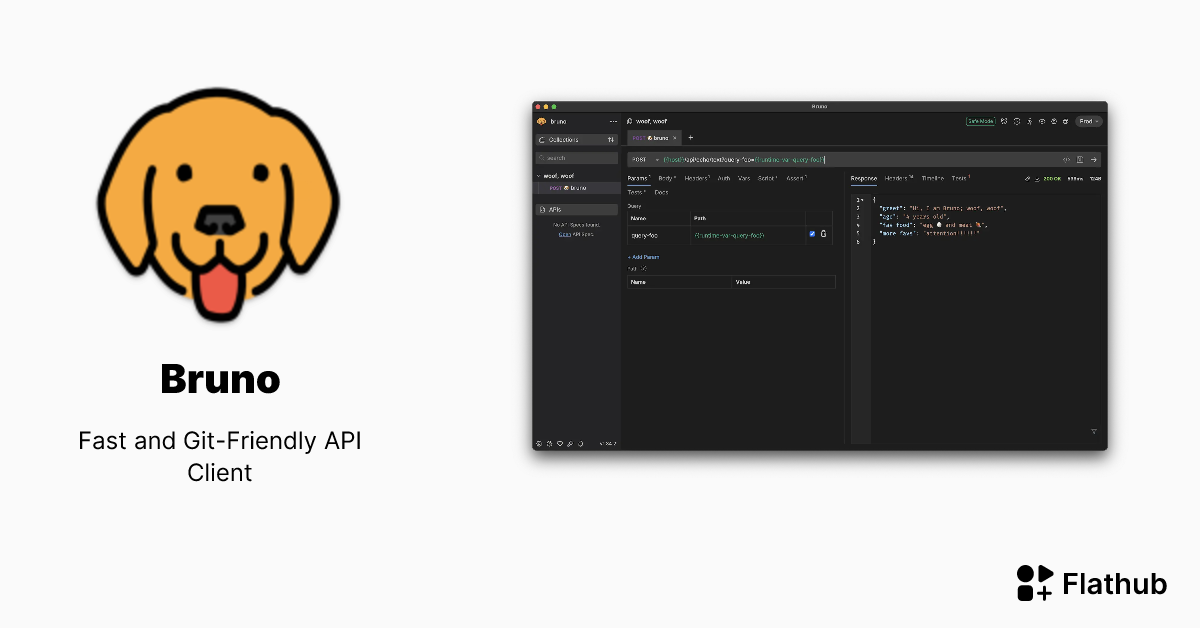
Task: Disable the query-foo parameter checkbox
Action: 812,234
